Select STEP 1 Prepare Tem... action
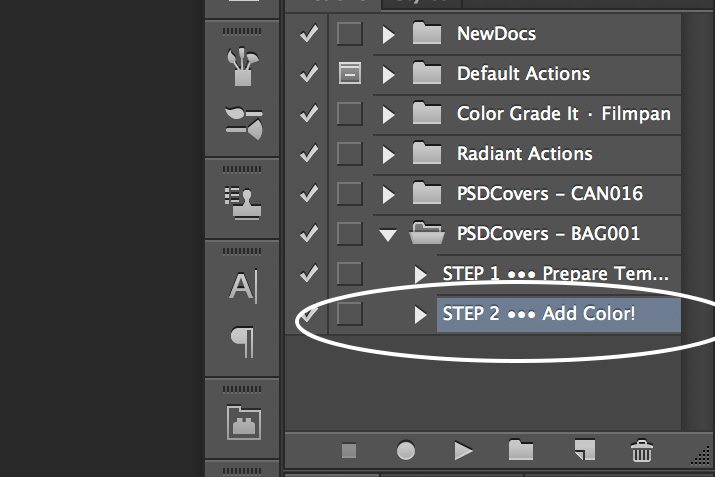715x477 pixels. click(556, 274)
